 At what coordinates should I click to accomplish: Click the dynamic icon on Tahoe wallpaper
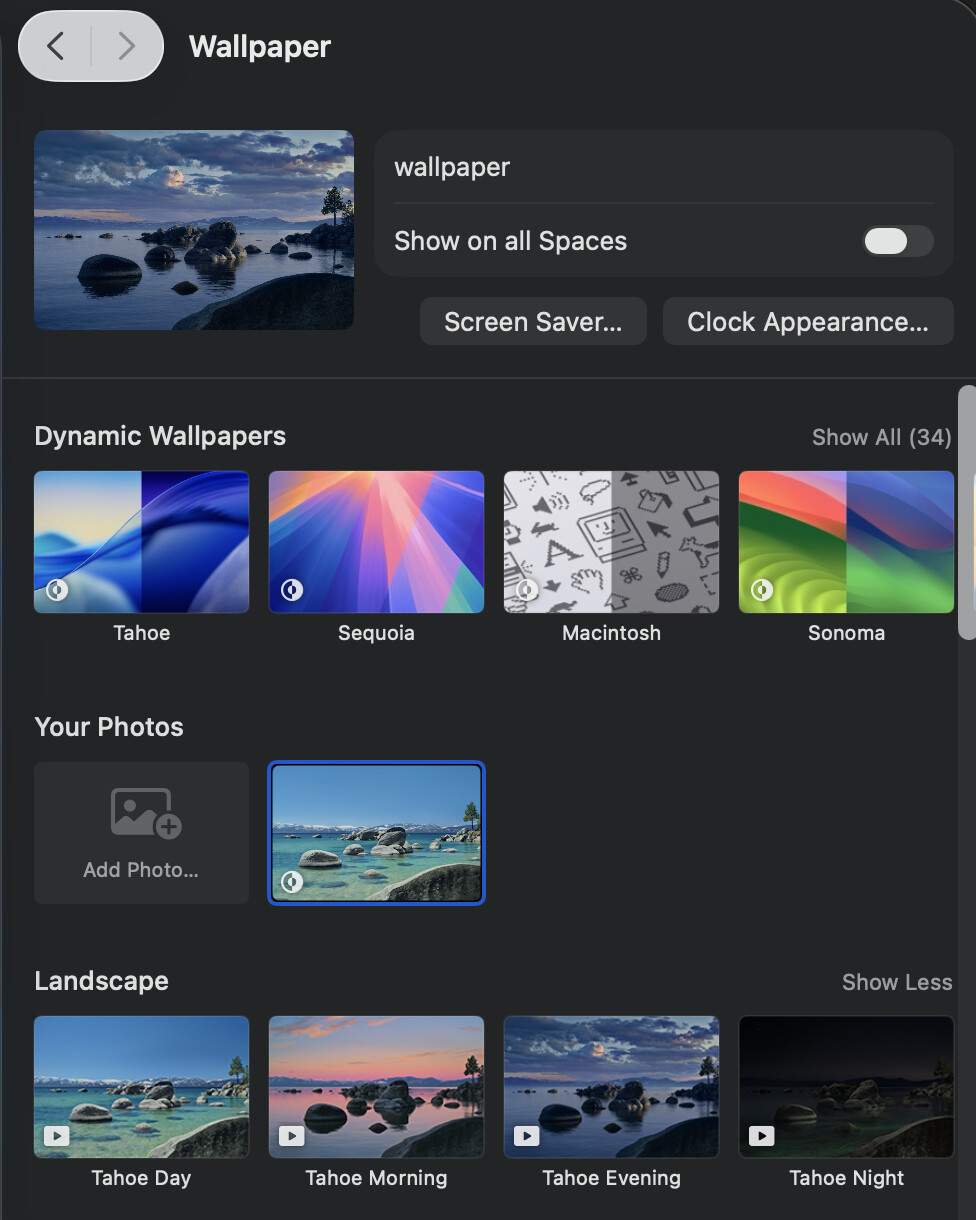[57, 590]
